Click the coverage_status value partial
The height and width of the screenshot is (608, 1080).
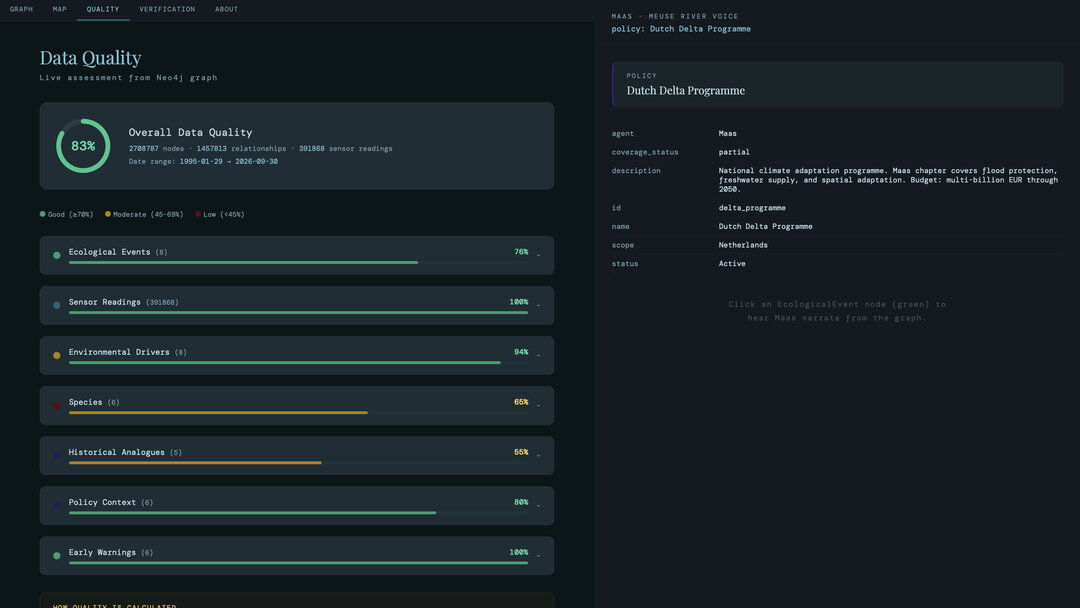(734, 152)
